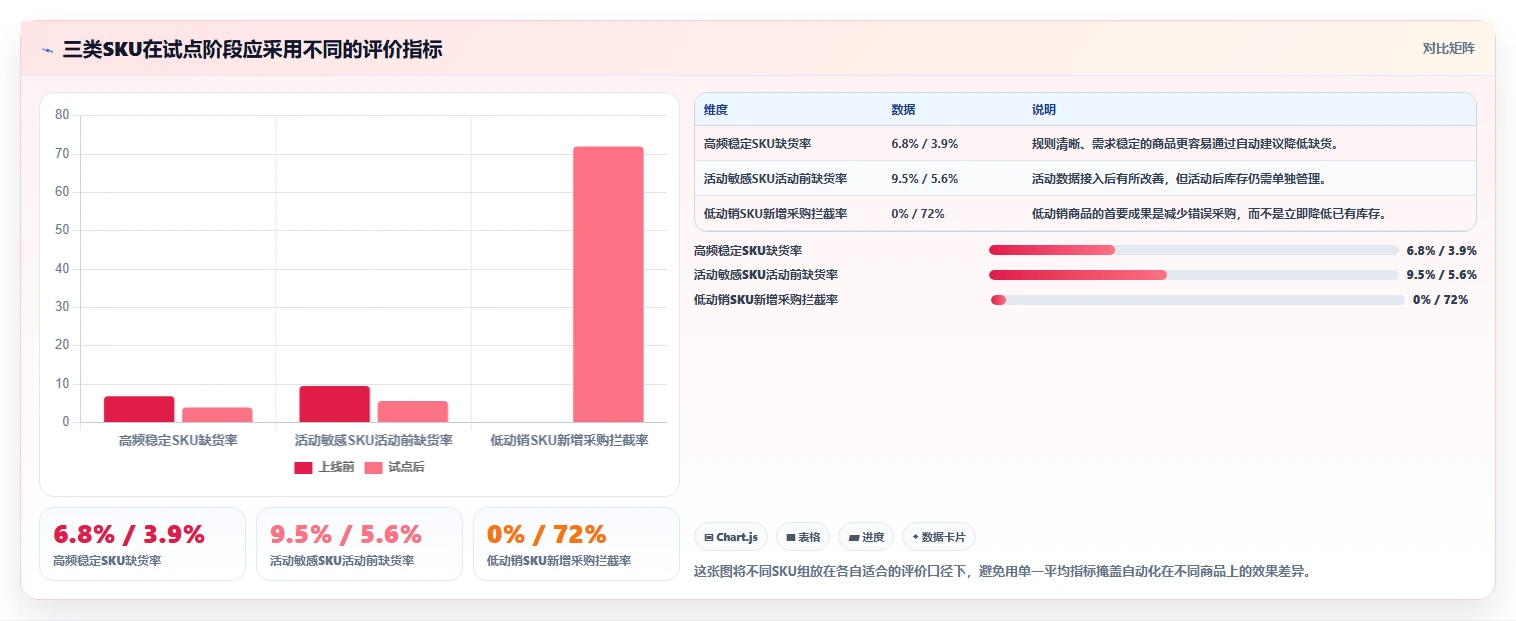Click the title 三类SKU在试点阶段应采用不同的评价指标
Image resolution: width=1516 pixels, height=621 pixels.
(252, 50)
